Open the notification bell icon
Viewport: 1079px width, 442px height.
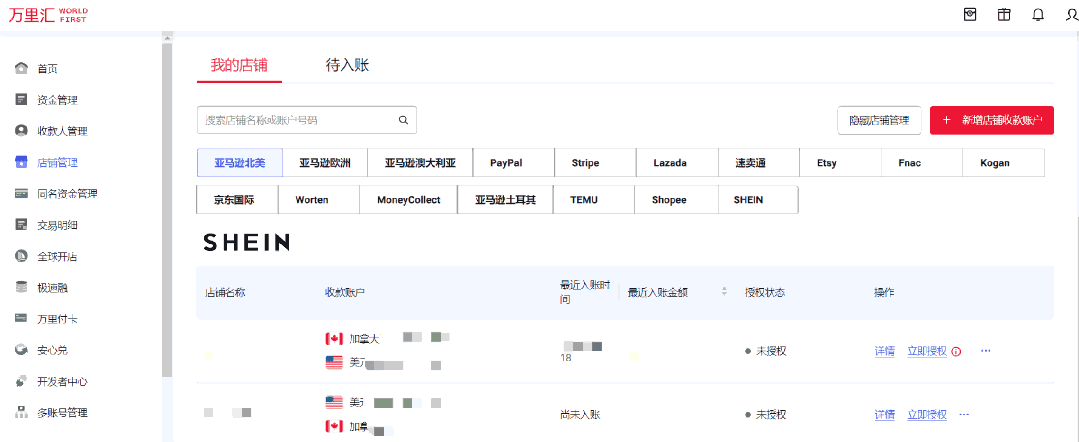click(1038, 14)
